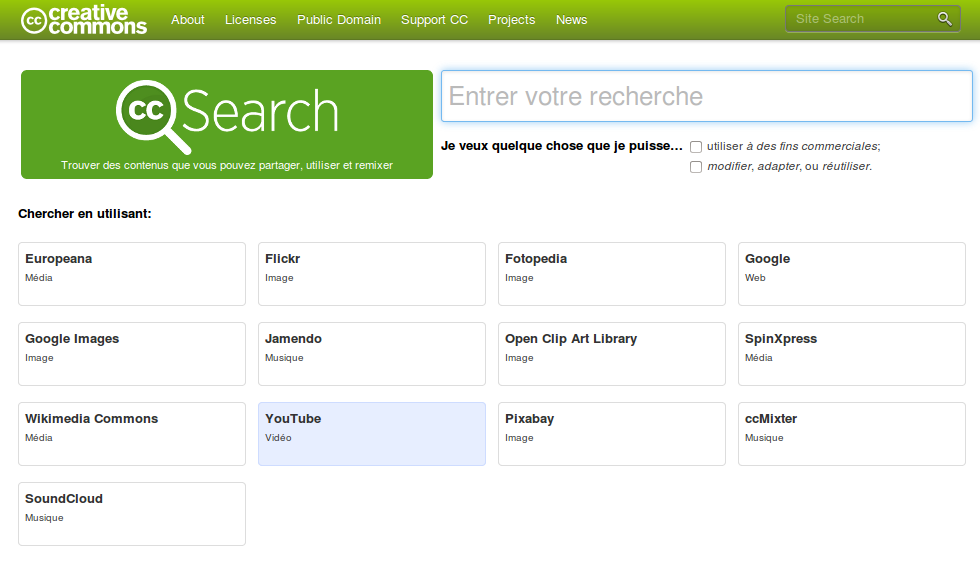Enable the commercial use checkbox
This screenshot has width=980, height=561.
point(696,147)
